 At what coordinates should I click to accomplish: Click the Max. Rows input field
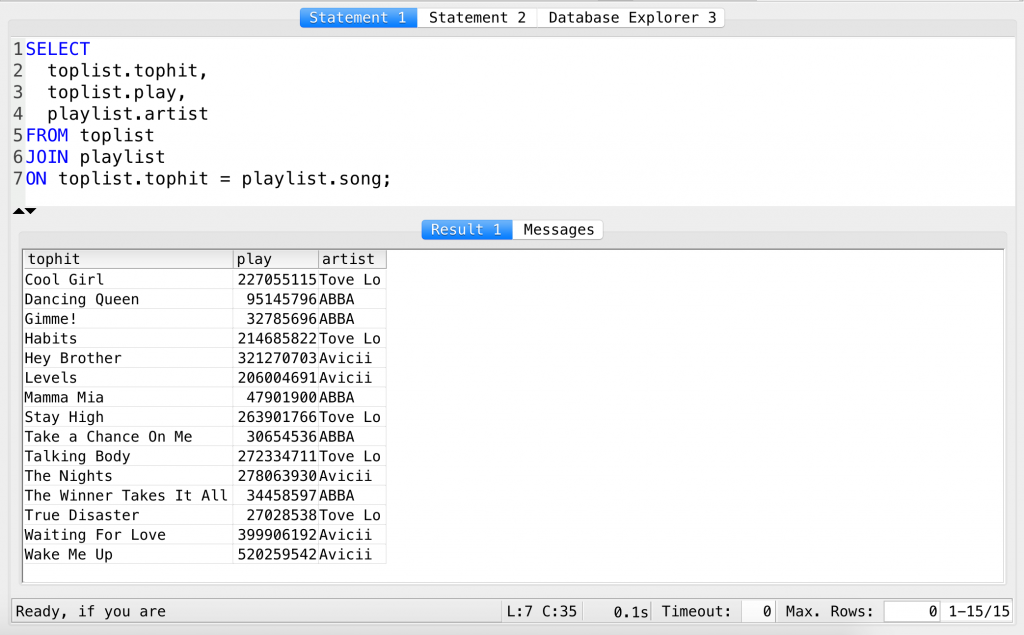click(911, 611)
